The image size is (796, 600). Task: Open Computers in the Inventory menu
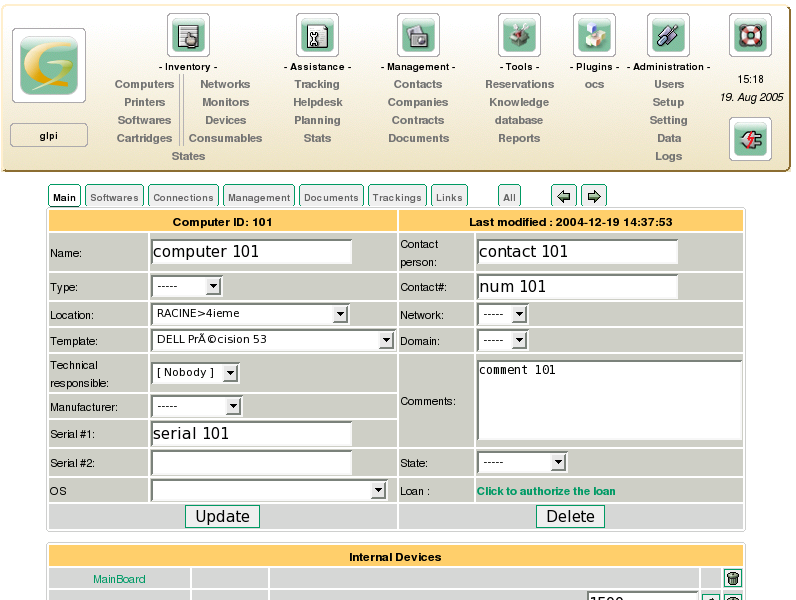click(144, 84)
